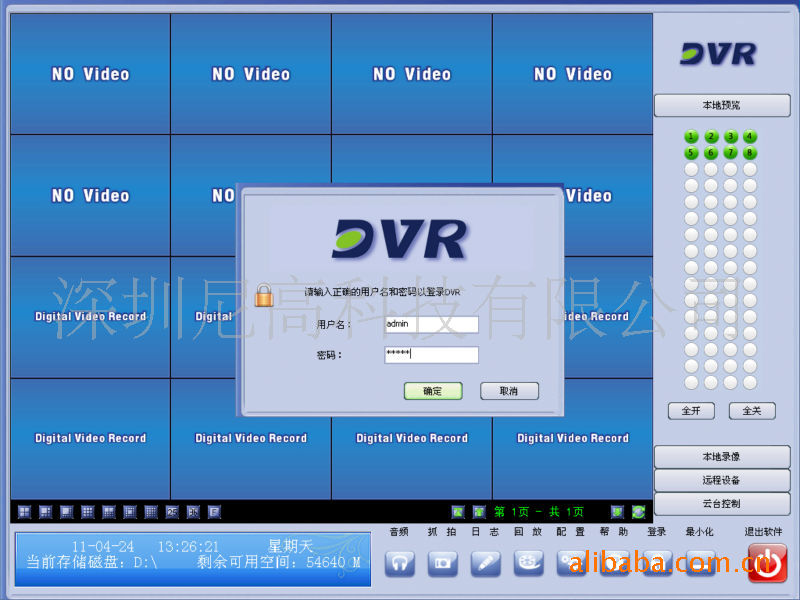Image resolution: width=800 pixels, height=600 pixels.
Task: Click the time '13:26:21' in status panel
Action: click(188, 547)
